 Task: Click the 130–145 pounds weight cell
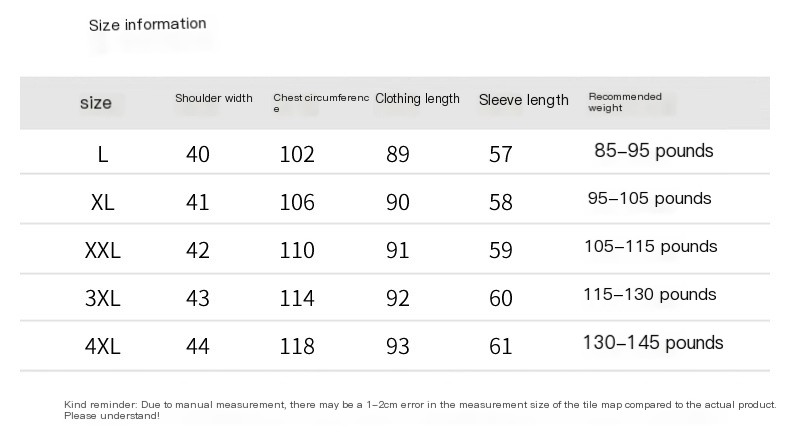coord(653,343)
